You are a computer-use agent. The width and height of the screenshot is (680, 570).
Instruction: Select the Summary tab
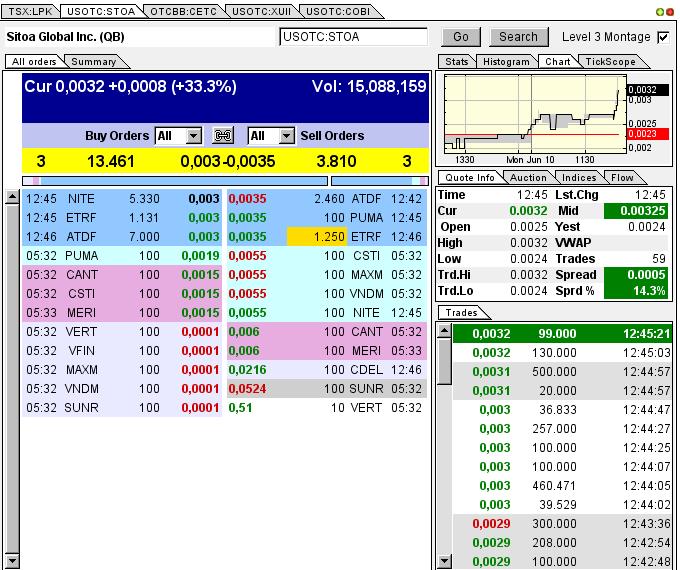click(x=93, y=62)
